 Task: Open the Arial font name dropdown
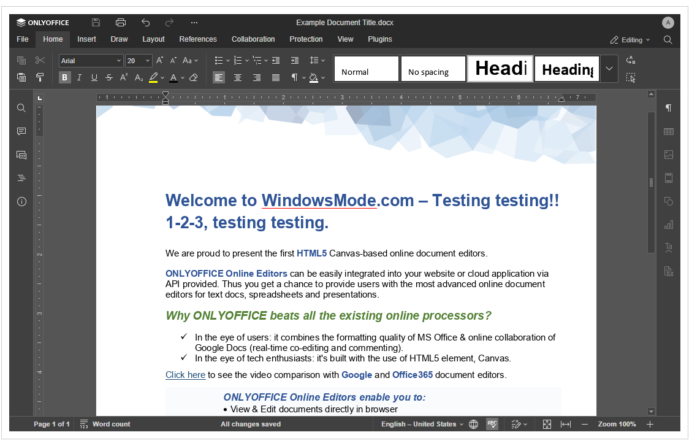click(x=119, y=60)
